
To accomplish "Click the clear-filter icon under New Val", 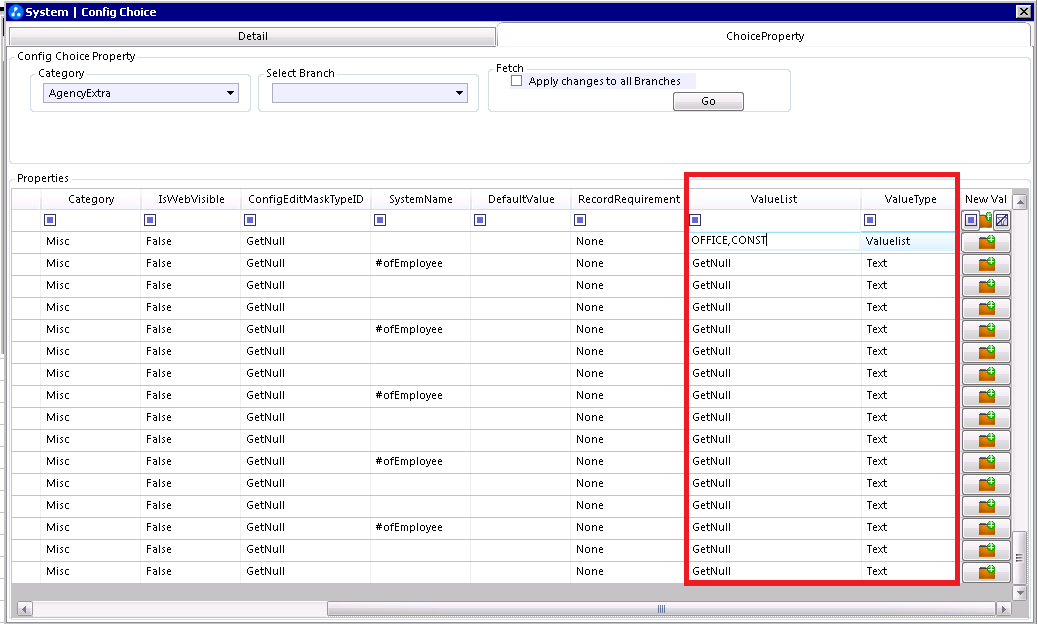I will point(1002,220).
